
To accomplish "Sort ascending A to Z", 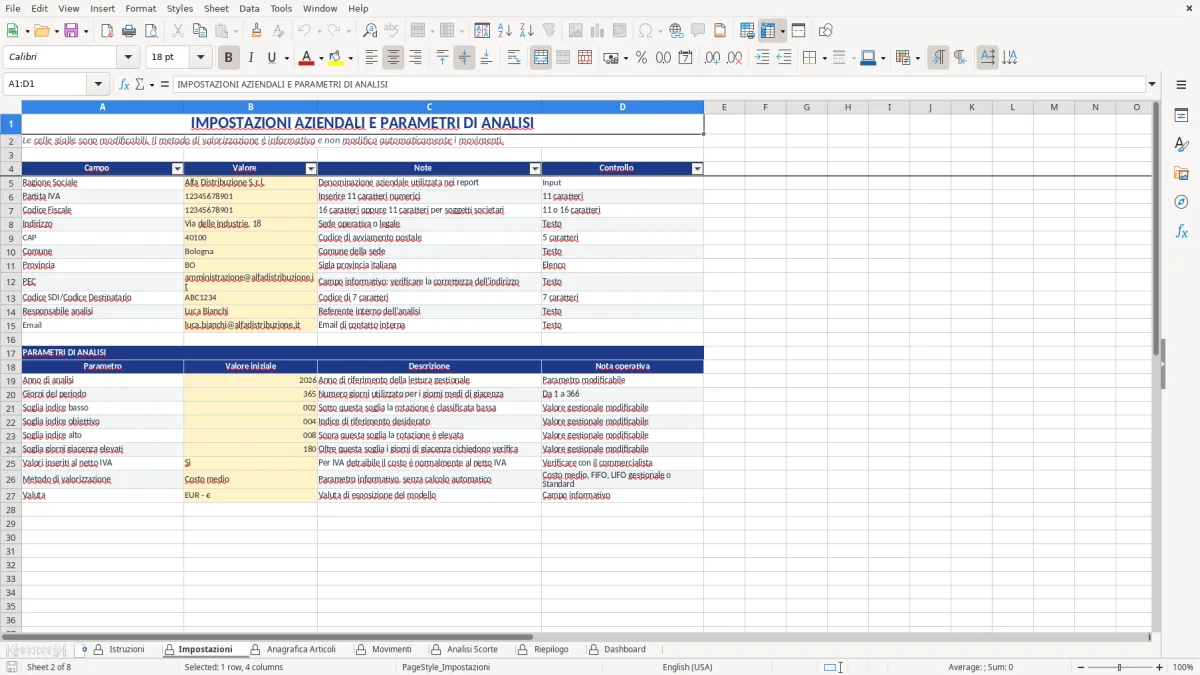I will pos(505,31).
